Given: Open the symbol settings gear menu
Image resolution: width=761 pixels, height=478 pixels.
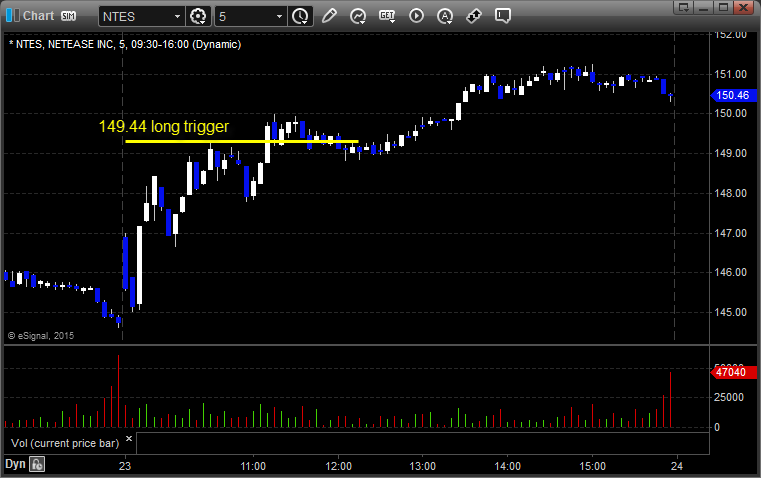Looking at the screenshot, I should (198, 16).
